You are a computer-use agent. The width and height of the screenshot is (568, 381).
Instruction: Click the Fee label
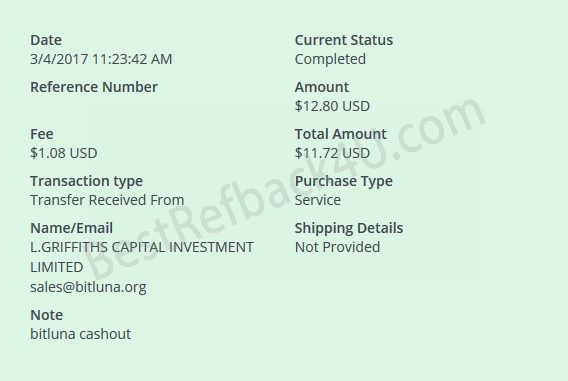(42, 134)
